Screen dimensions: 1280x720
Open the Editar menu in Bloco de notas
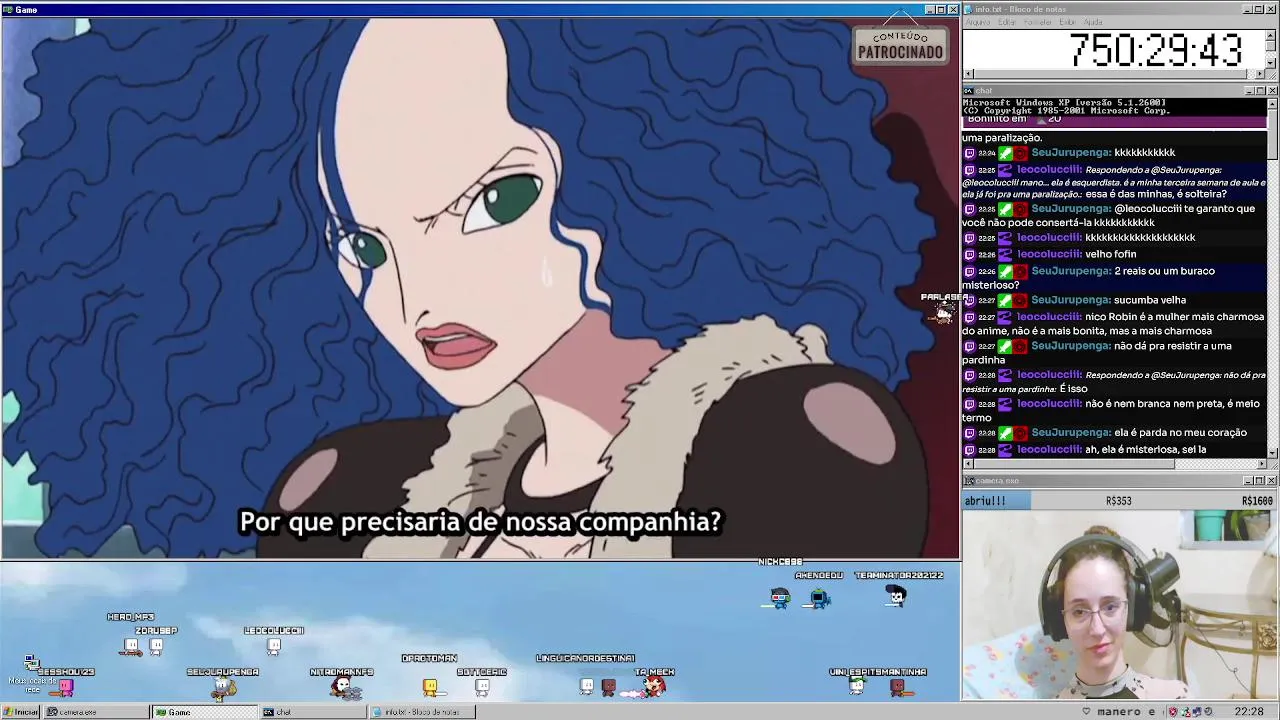pyautogui.click(x=1007, y=22)
